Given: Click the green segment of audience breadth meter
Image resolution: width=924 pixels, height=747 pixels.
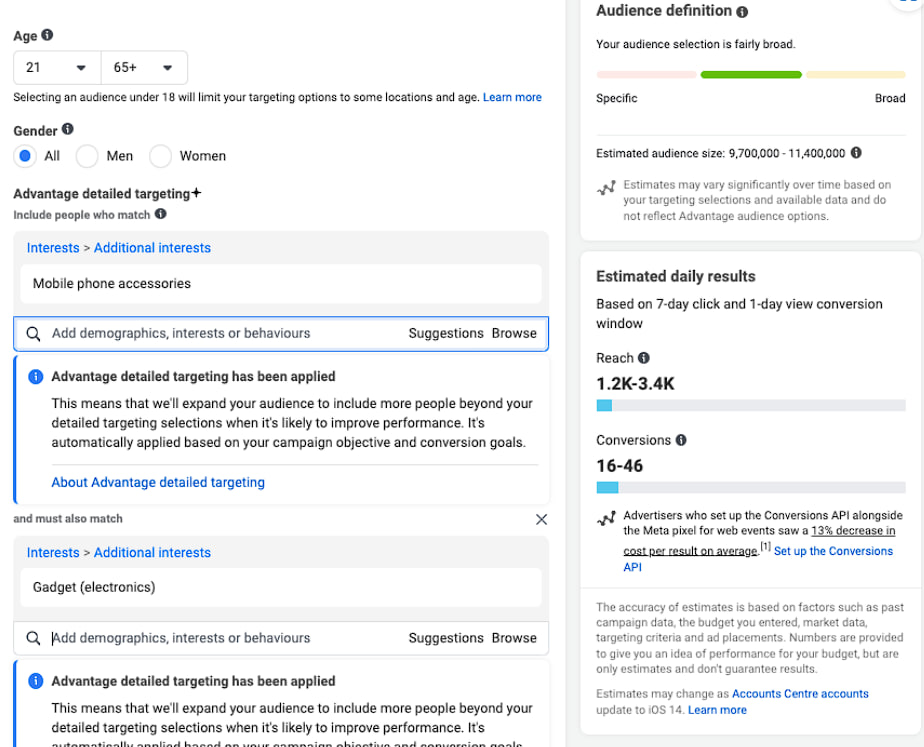Looking at the screenshot, I should click(751, 75).
